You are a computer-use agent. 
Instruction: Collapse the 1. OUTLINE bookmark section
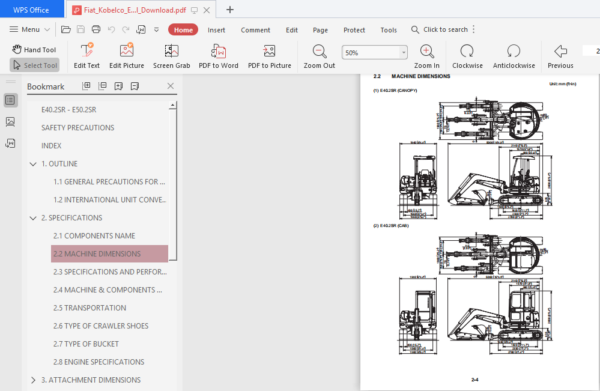point(33,164)
